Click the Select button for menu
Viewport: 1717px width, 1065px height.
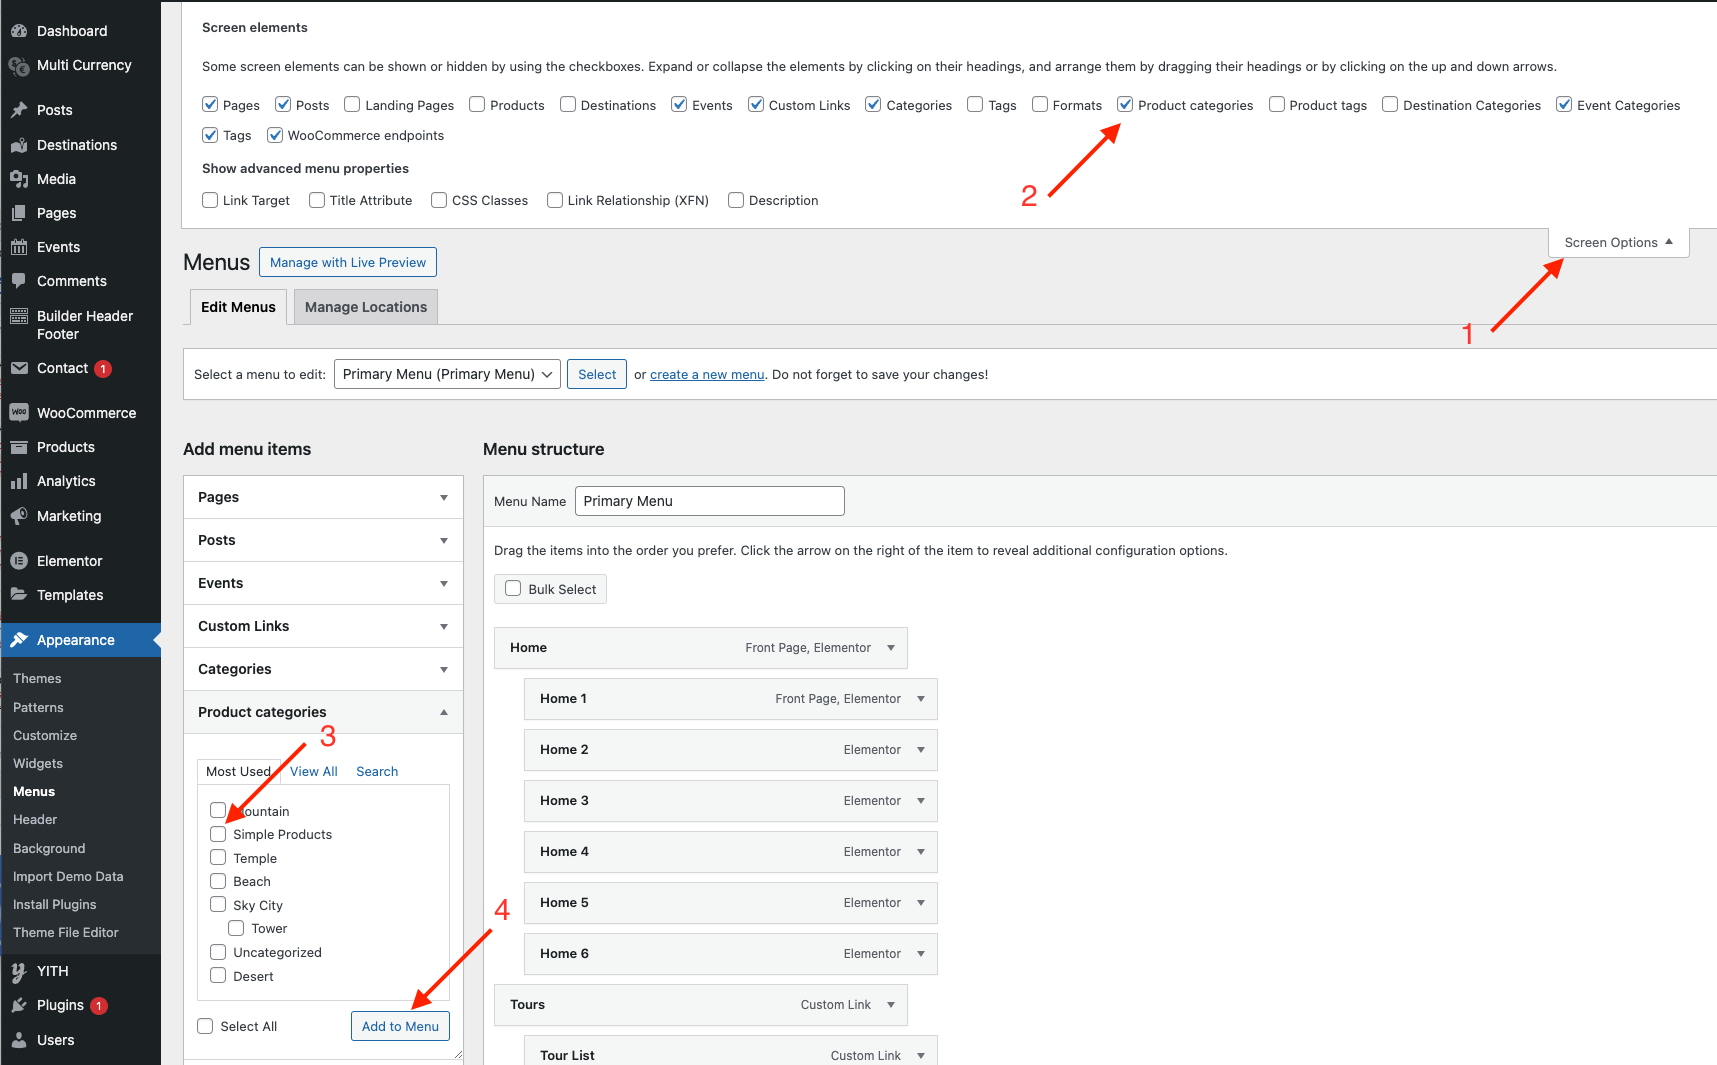click(x=597, y=374)
